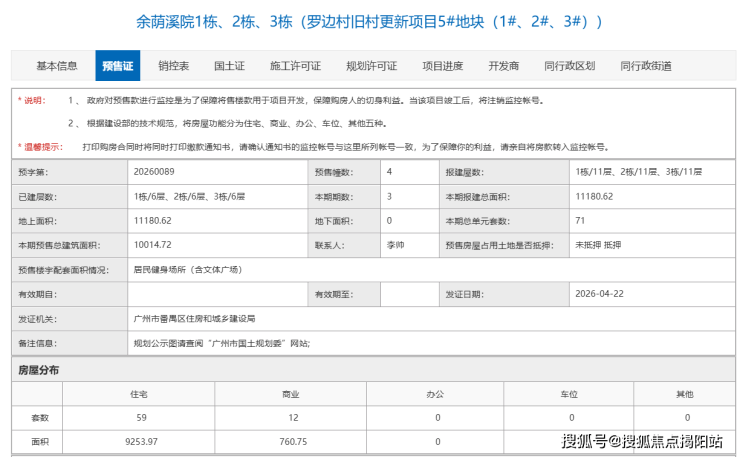Click the 备注信息 text about 规划公示图
Image resolution: width=740 pixels, height=457 pixels.
(x=222, y=343)
